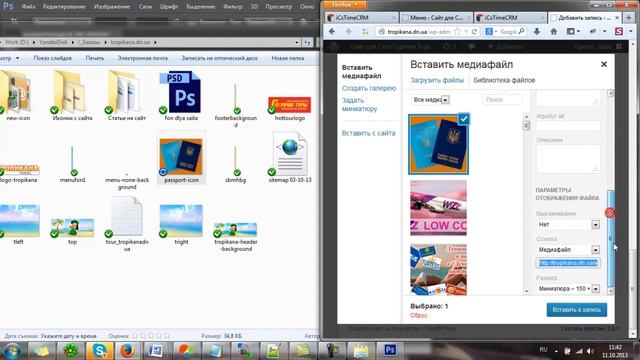Select the tour_tropikanadnua blank file
The image size is (640, 360).
point(127,222)
